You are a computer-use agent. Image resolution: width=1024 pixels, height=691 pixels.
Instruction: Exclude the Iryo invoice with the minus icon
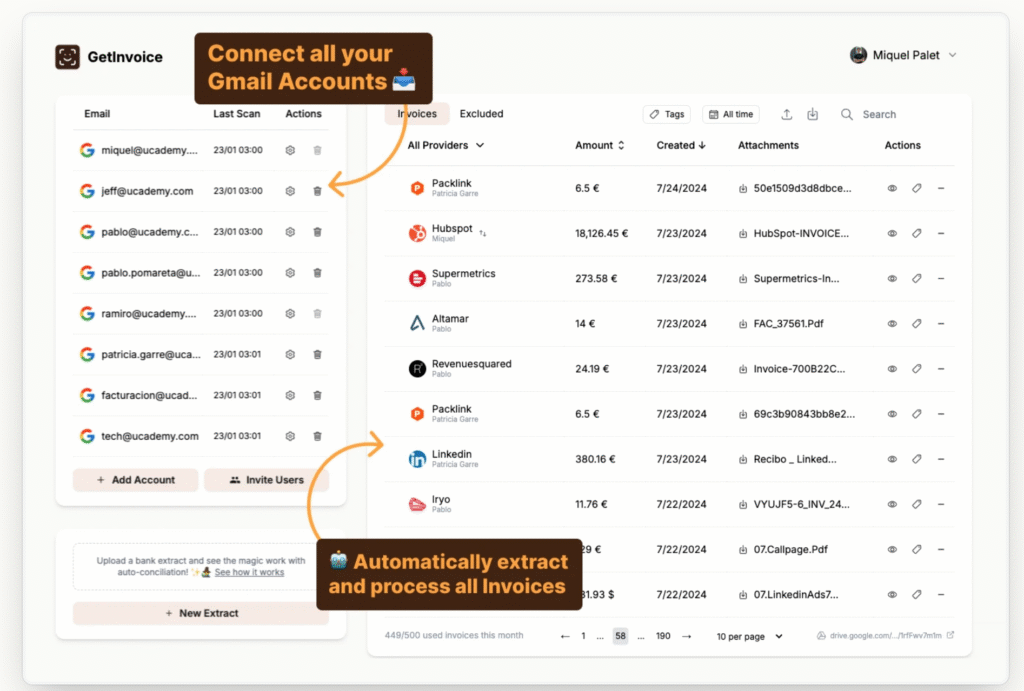click(941, 504)
